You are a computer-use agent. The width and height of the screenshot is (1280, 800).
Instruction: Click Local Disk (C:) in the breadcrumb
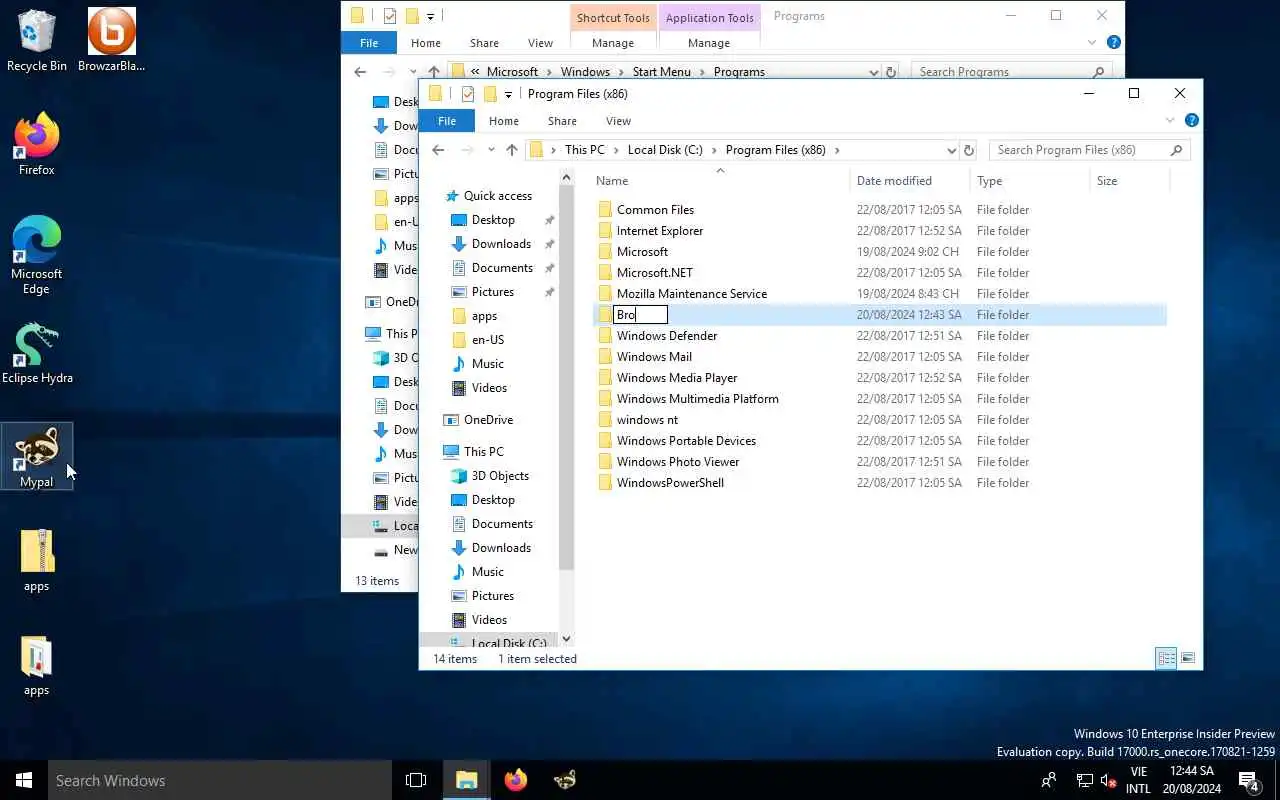pos(665,150)
